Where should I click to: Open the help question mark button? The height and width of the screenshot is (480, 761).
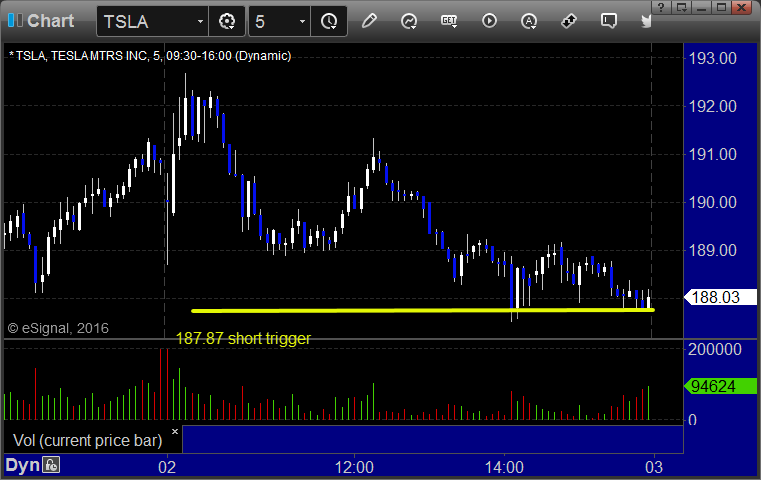pyautogui.click(x=661, y=7)
